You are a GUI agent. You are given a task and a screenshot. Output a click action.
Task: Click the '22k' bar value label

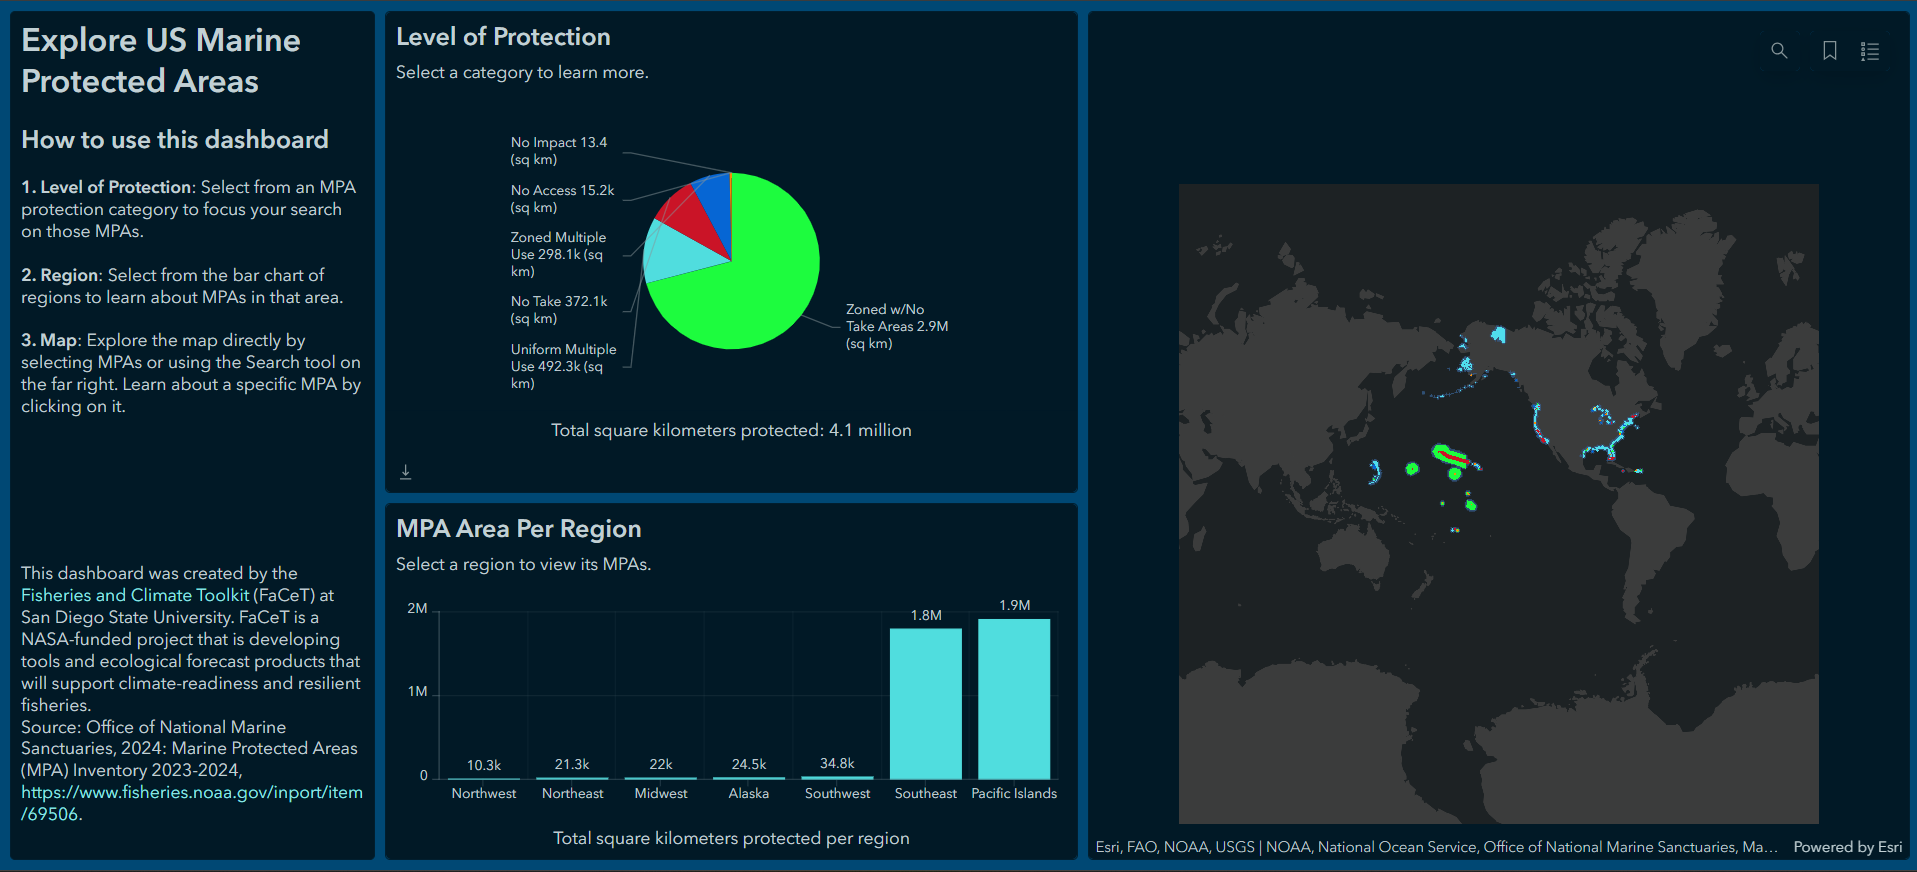tap(661, 764)
